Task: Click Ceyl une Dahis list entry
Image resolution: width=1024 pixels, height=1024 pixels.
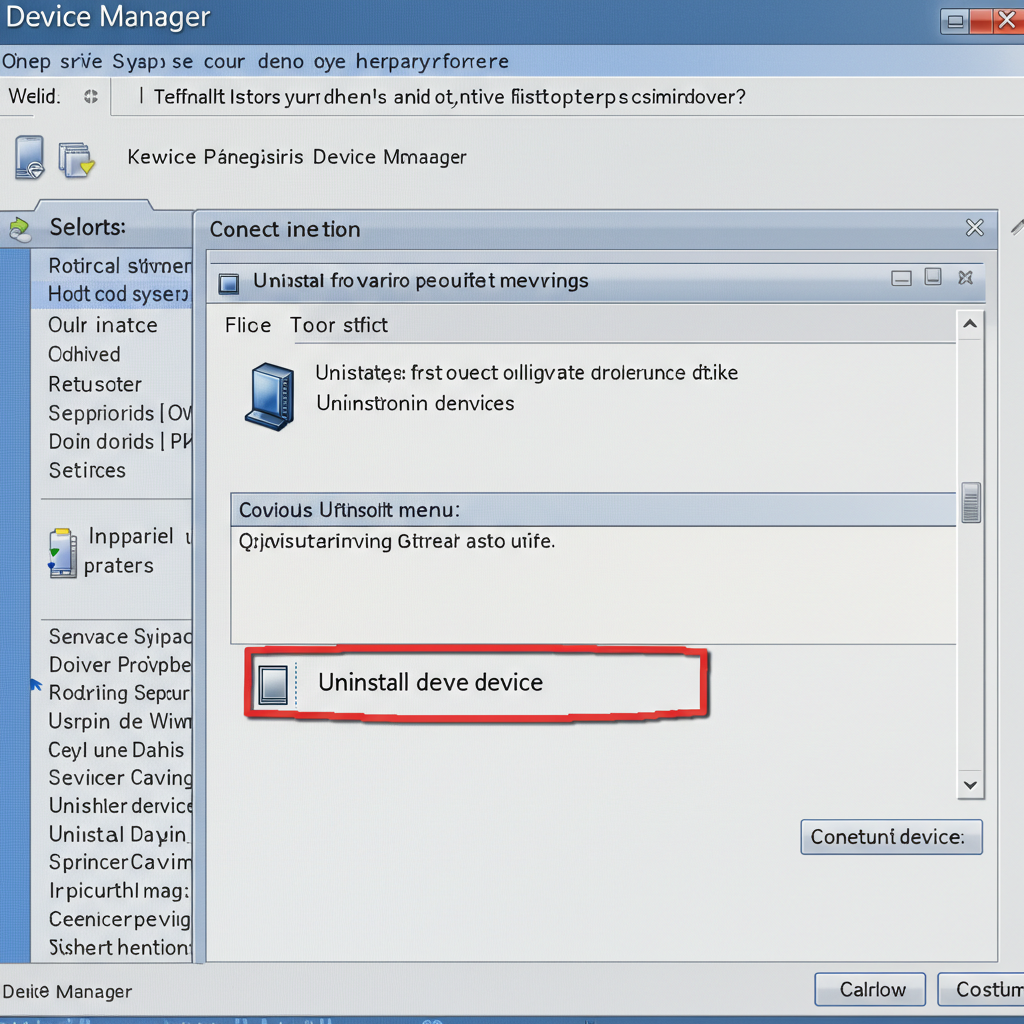Action: click(x=116, y=750)
